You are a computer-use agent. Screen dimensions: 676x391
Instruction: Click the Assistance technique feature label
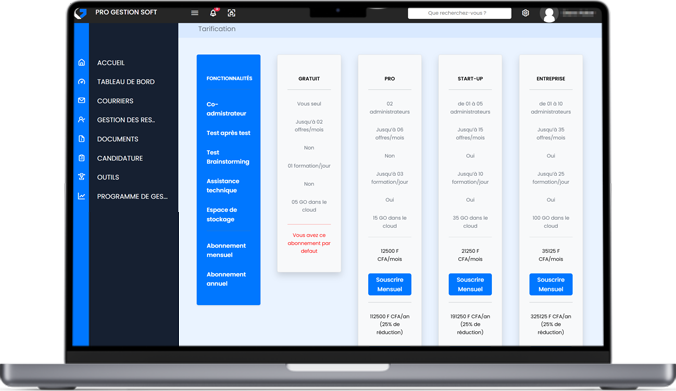pos(223,186)
